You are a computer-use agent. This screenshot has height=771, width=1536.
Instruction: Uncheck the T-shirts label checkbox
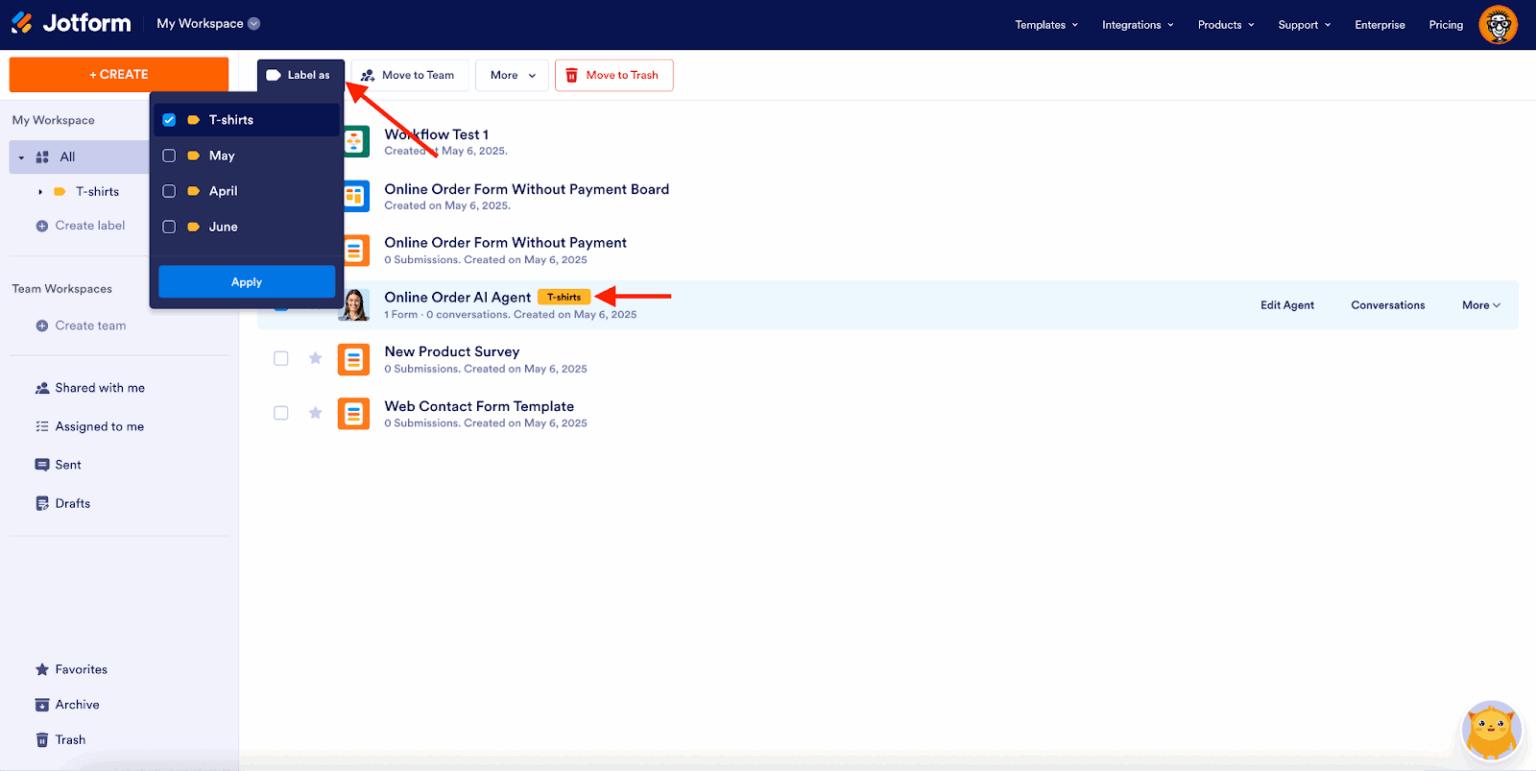pyautogui.click(x=168, y=119)
